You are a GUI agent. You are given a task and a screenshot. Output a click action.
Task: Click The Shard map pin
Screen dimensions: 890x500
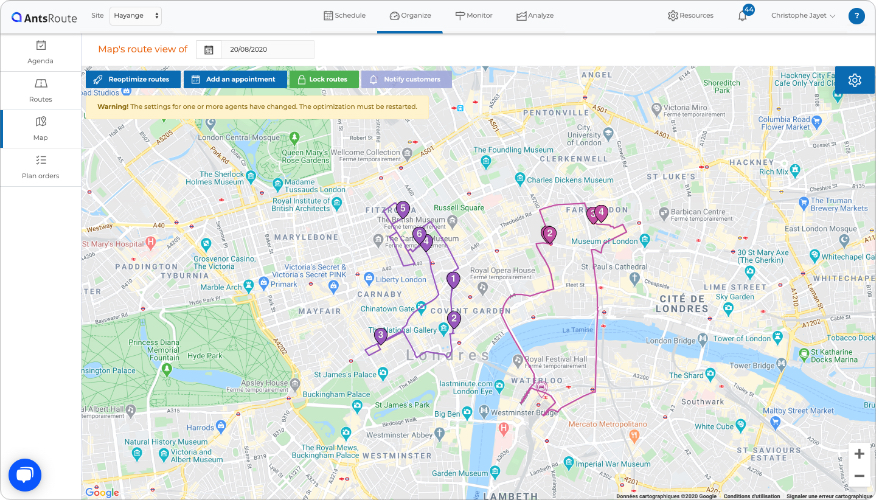tap(710, 374)
